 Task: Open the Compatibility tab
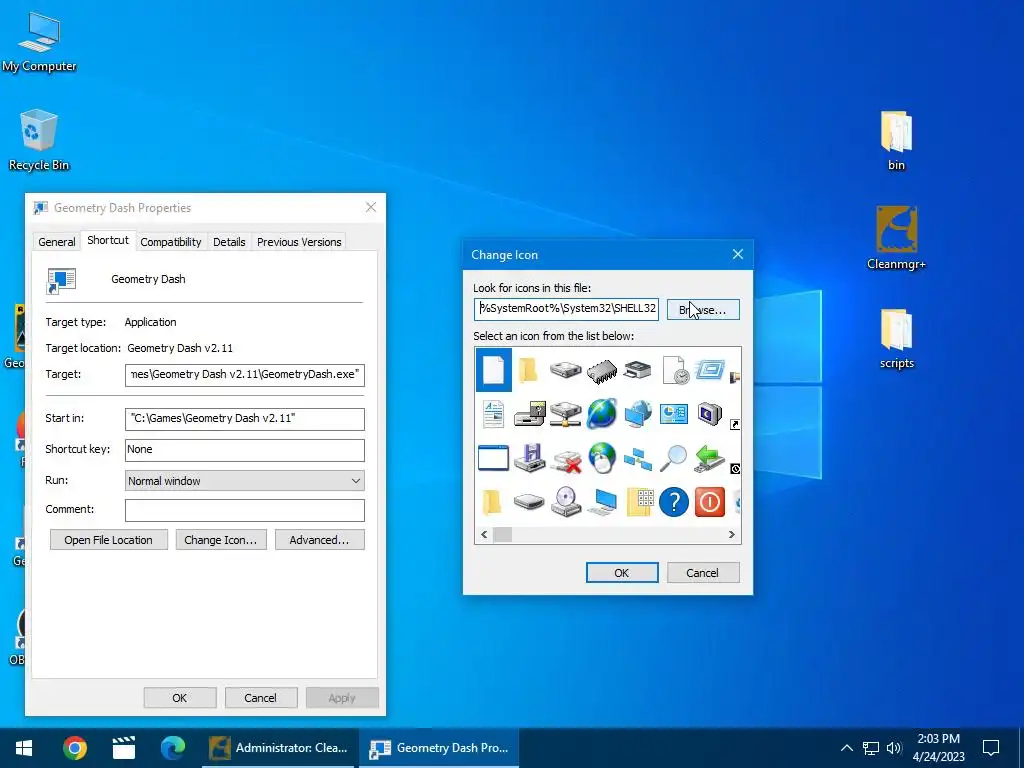(x=170, y=242)
